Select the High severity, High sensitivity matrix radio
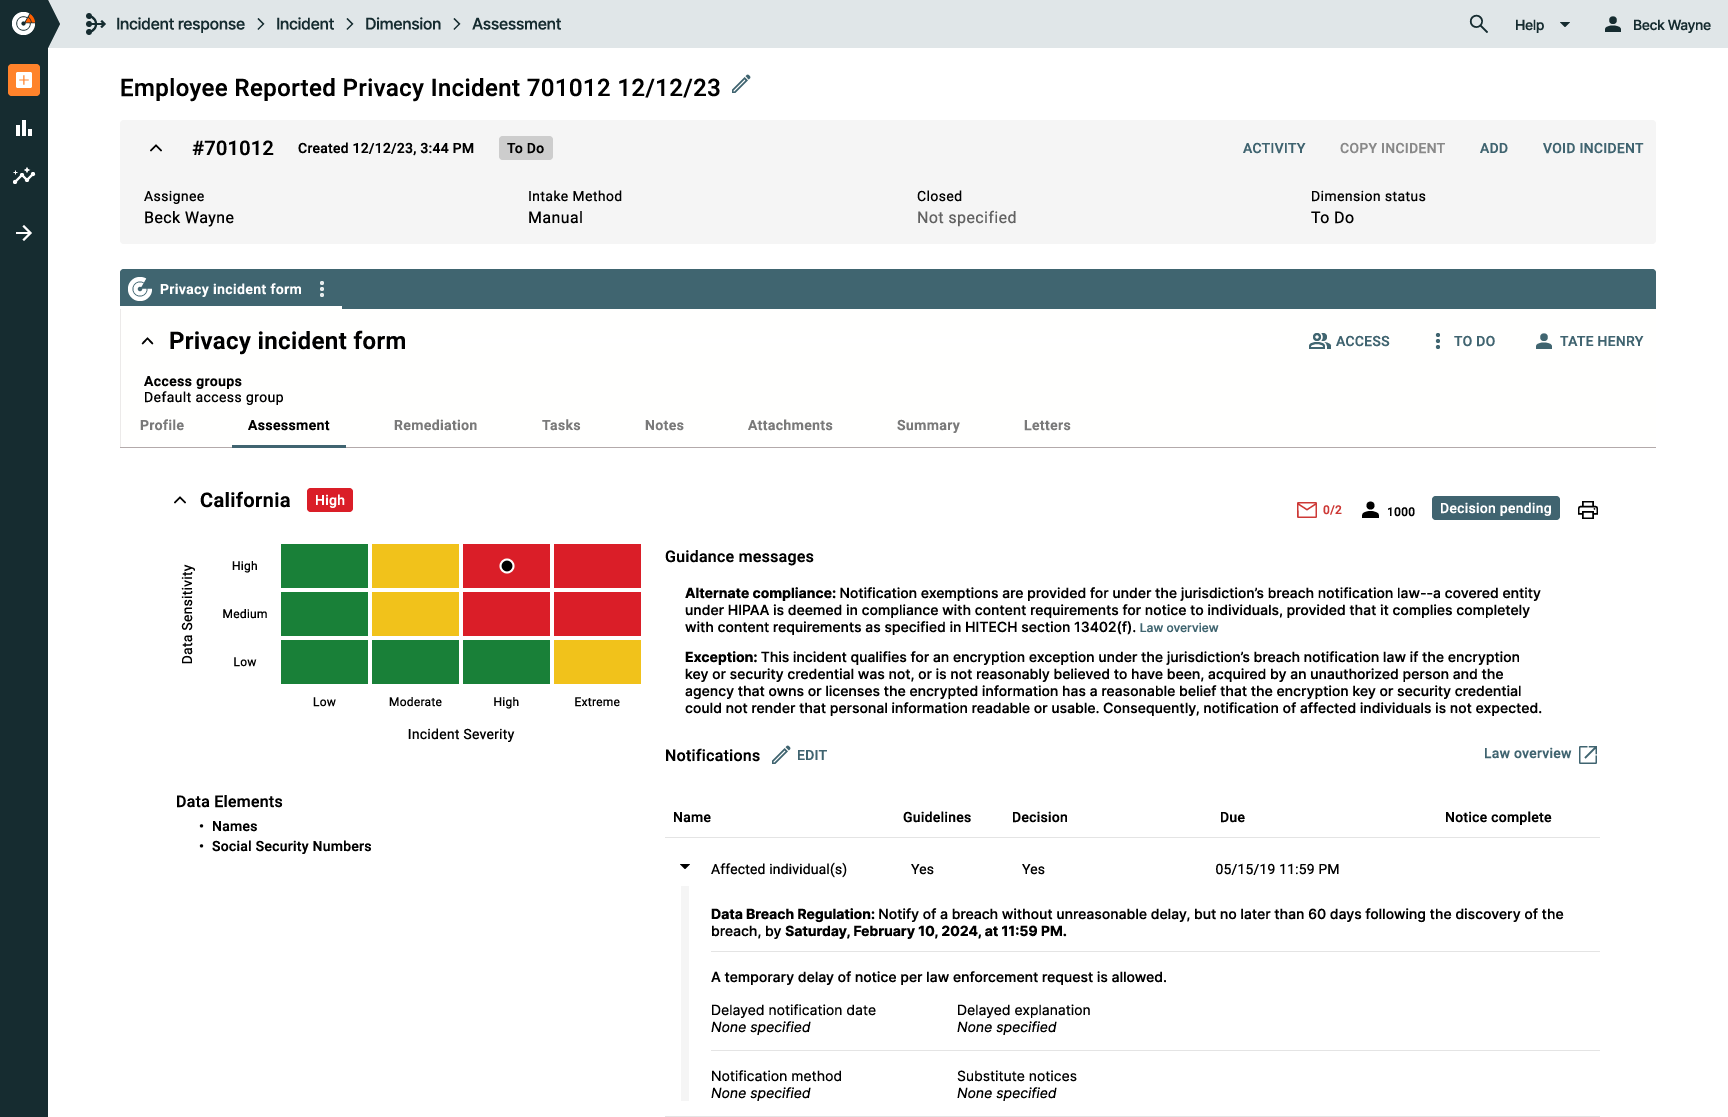Screen dimensions: 1728x1117 coord(506,565)
